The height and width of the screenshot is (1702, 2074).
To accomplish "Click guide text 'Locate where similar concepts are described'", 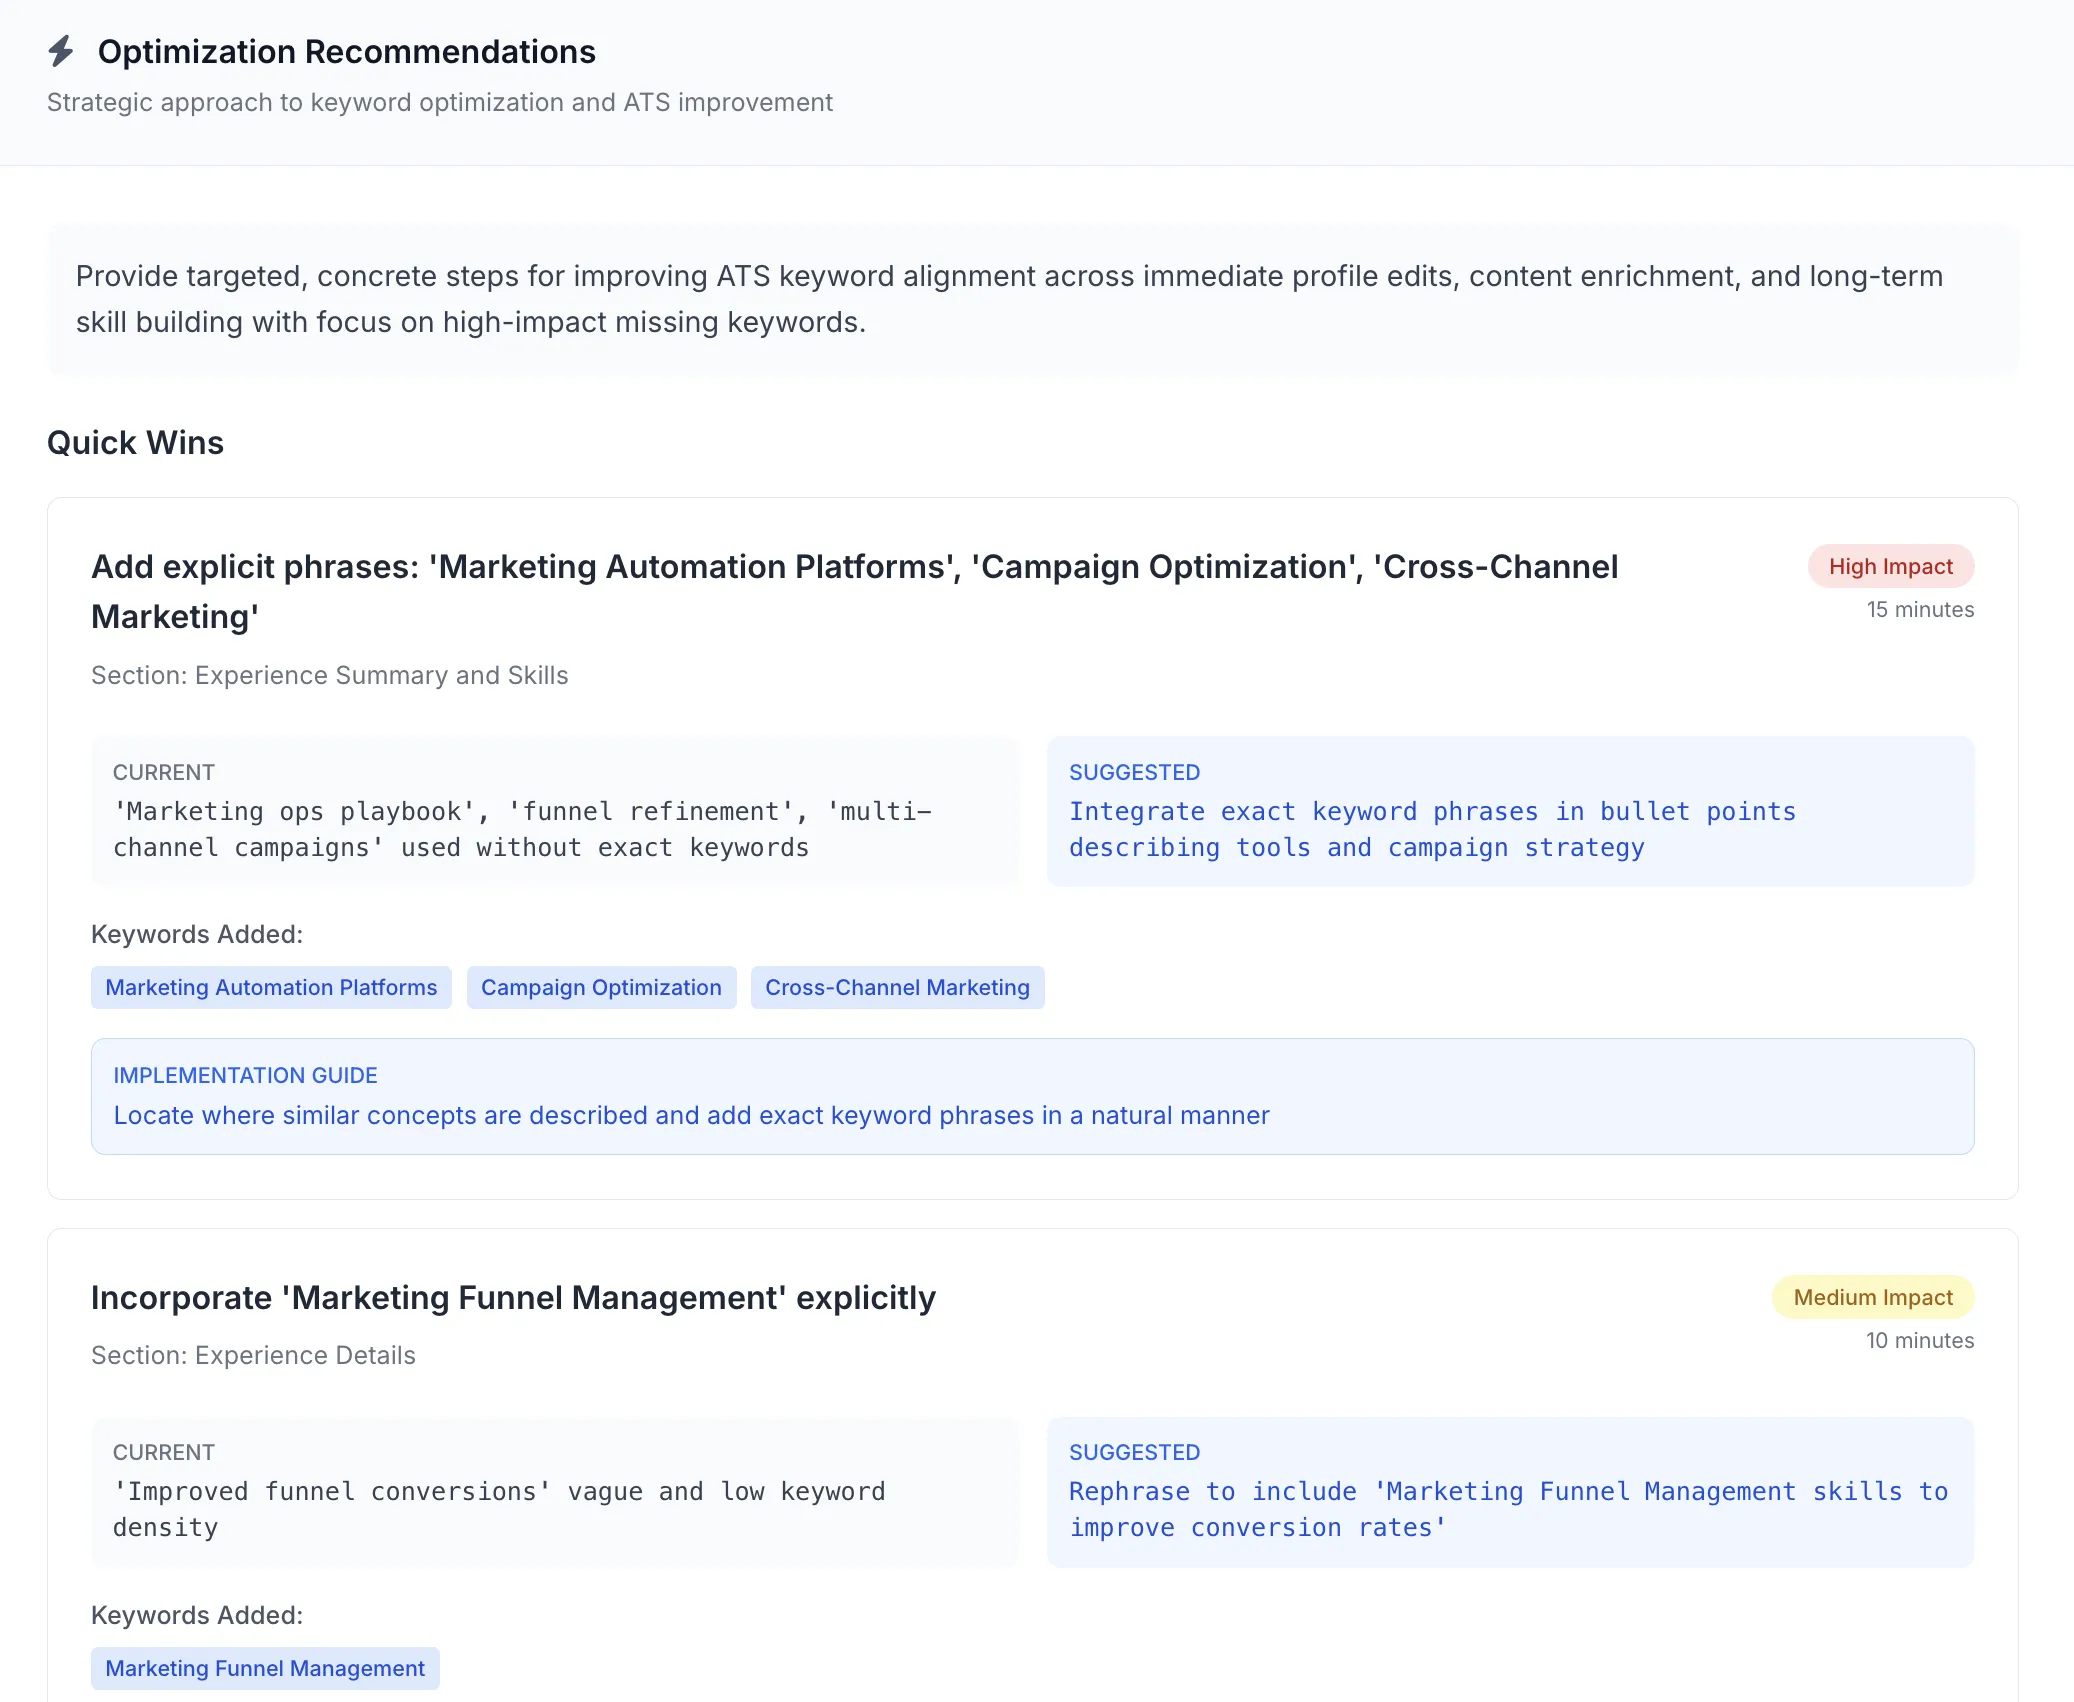I will coord(691,1115).
